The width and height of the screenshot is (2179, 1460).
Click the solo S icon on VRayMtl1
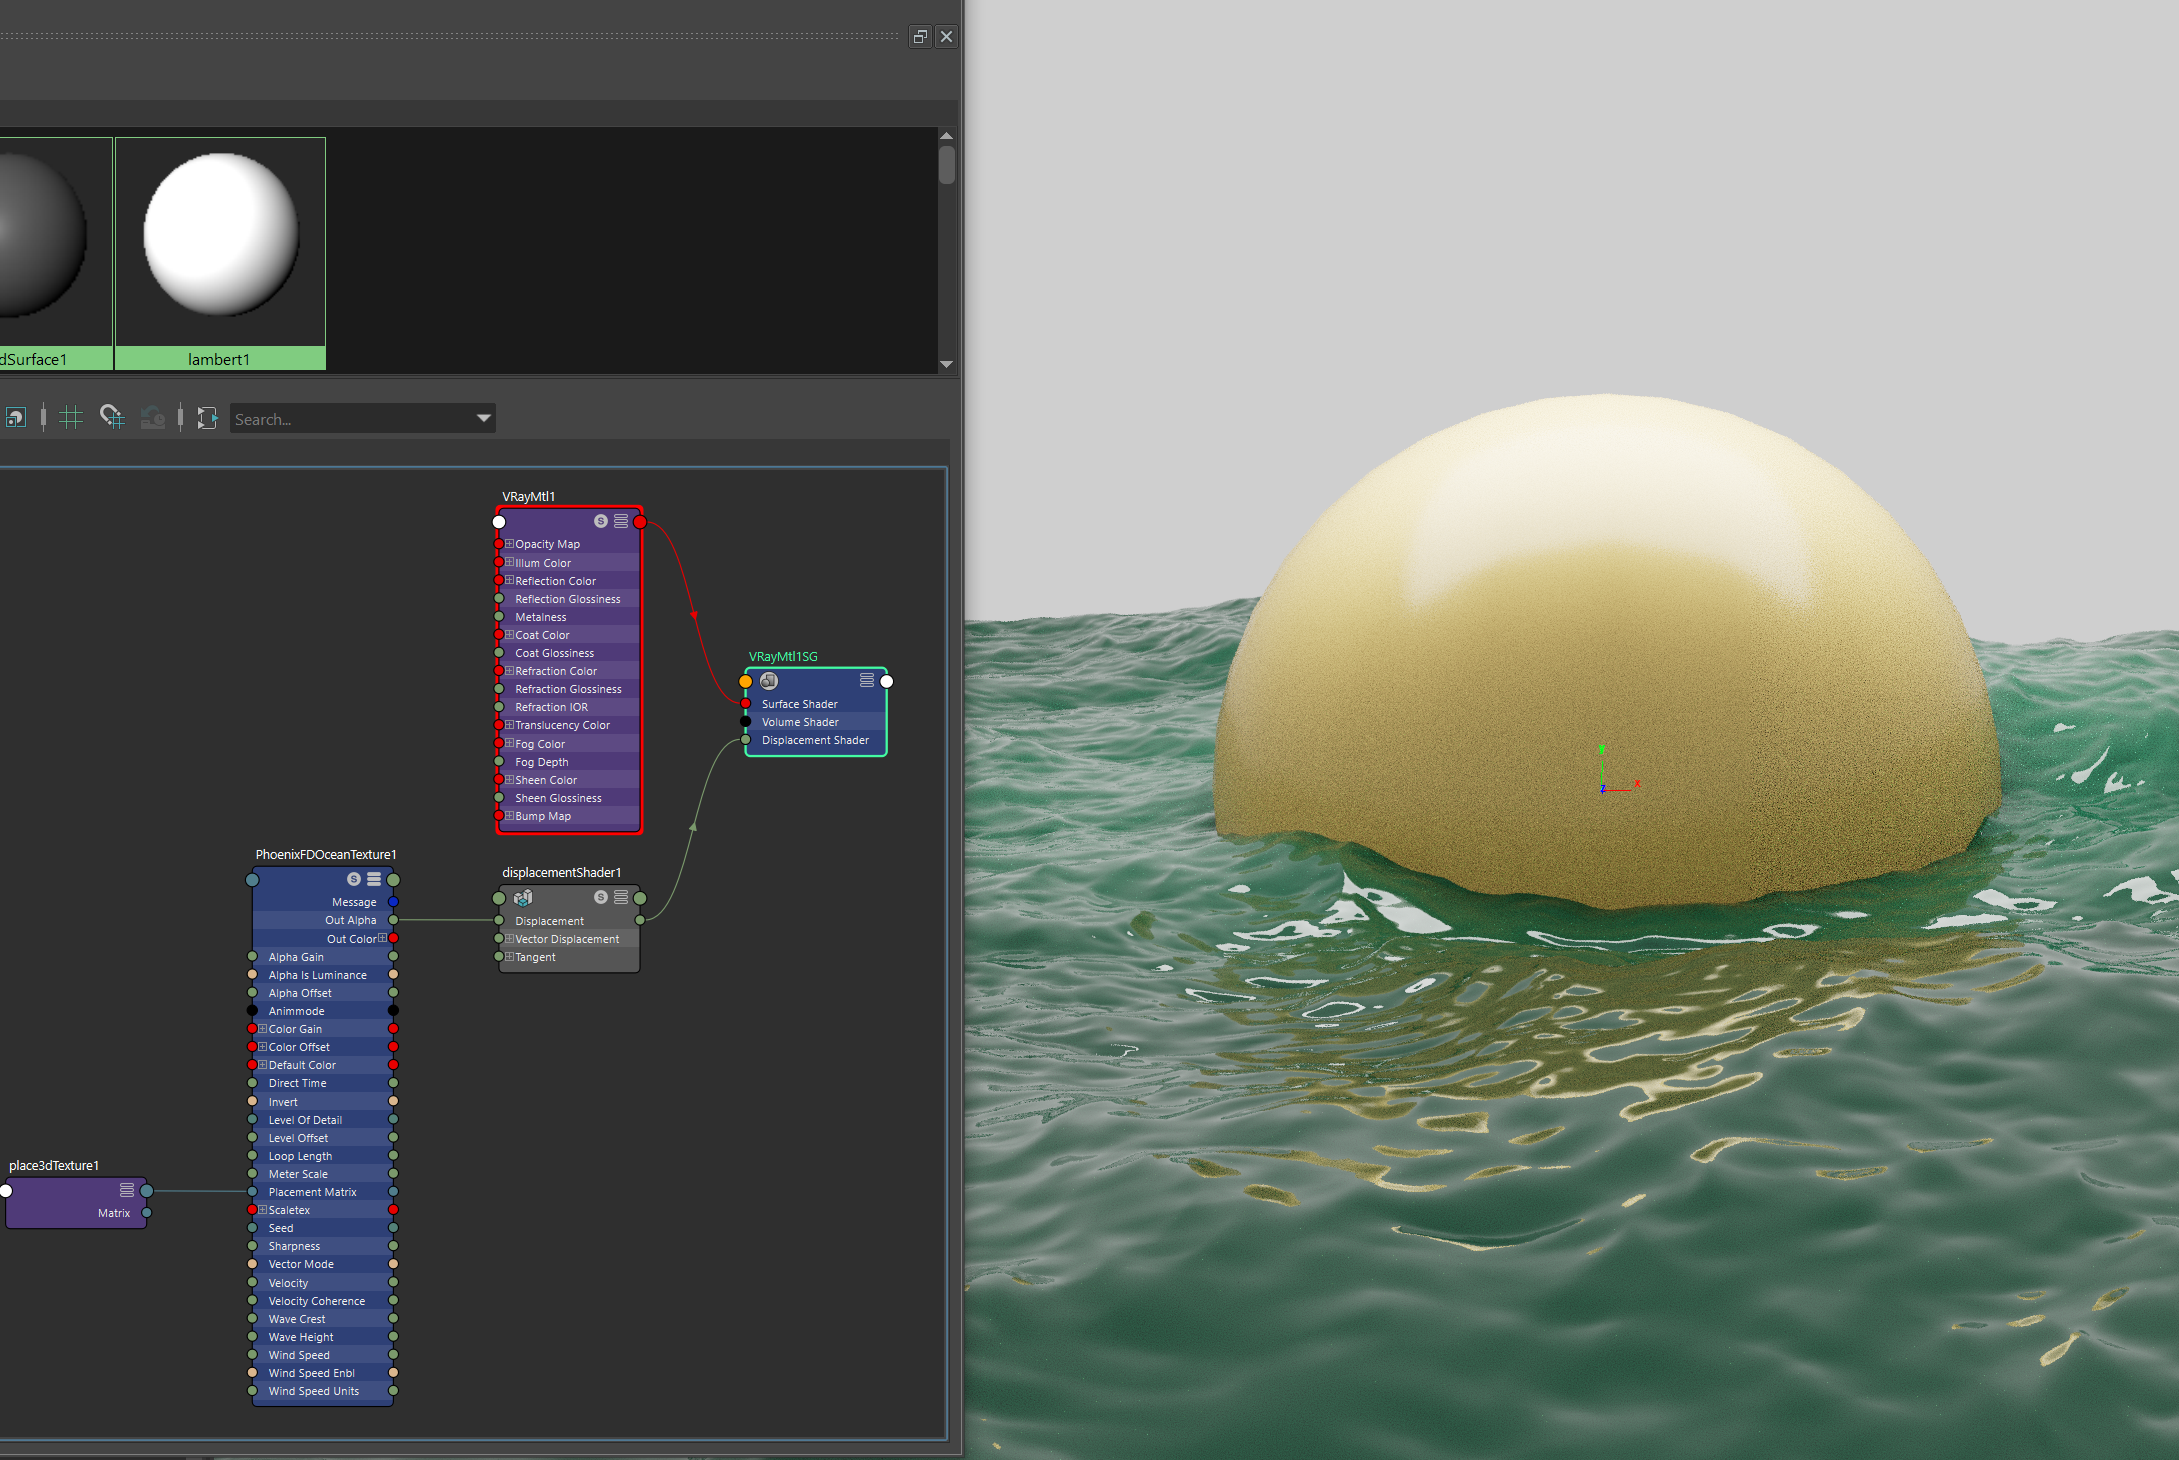click(601, 521)
